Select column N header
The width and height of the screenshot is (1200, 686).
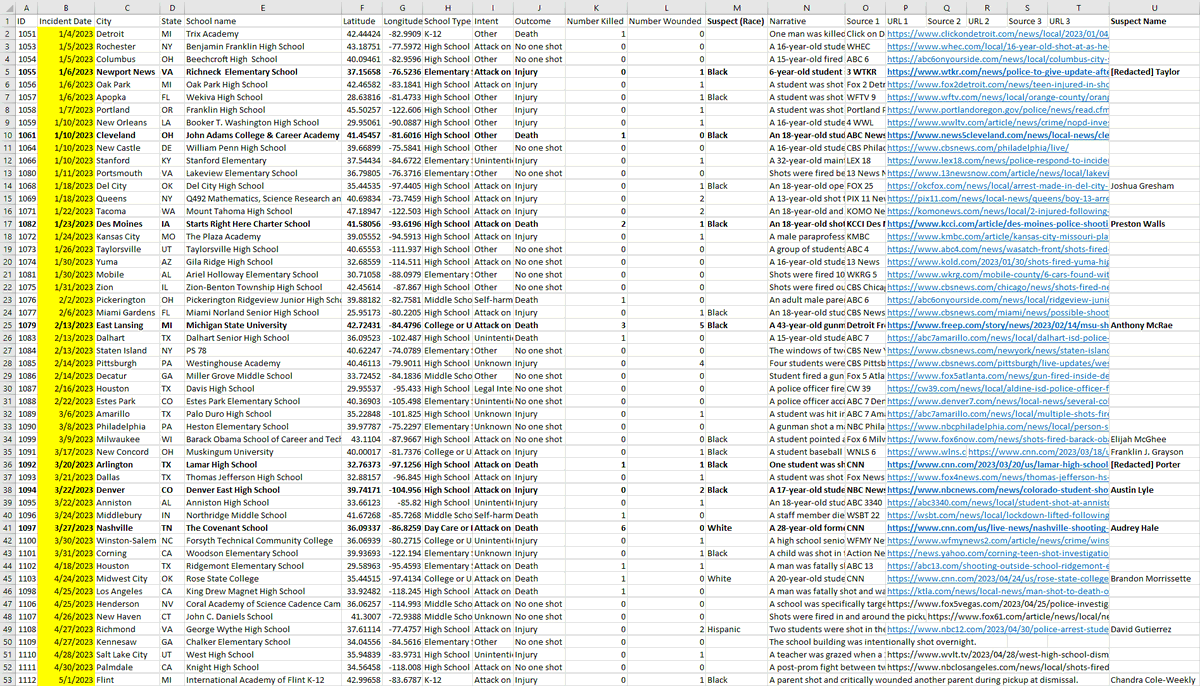click(807, 7)
